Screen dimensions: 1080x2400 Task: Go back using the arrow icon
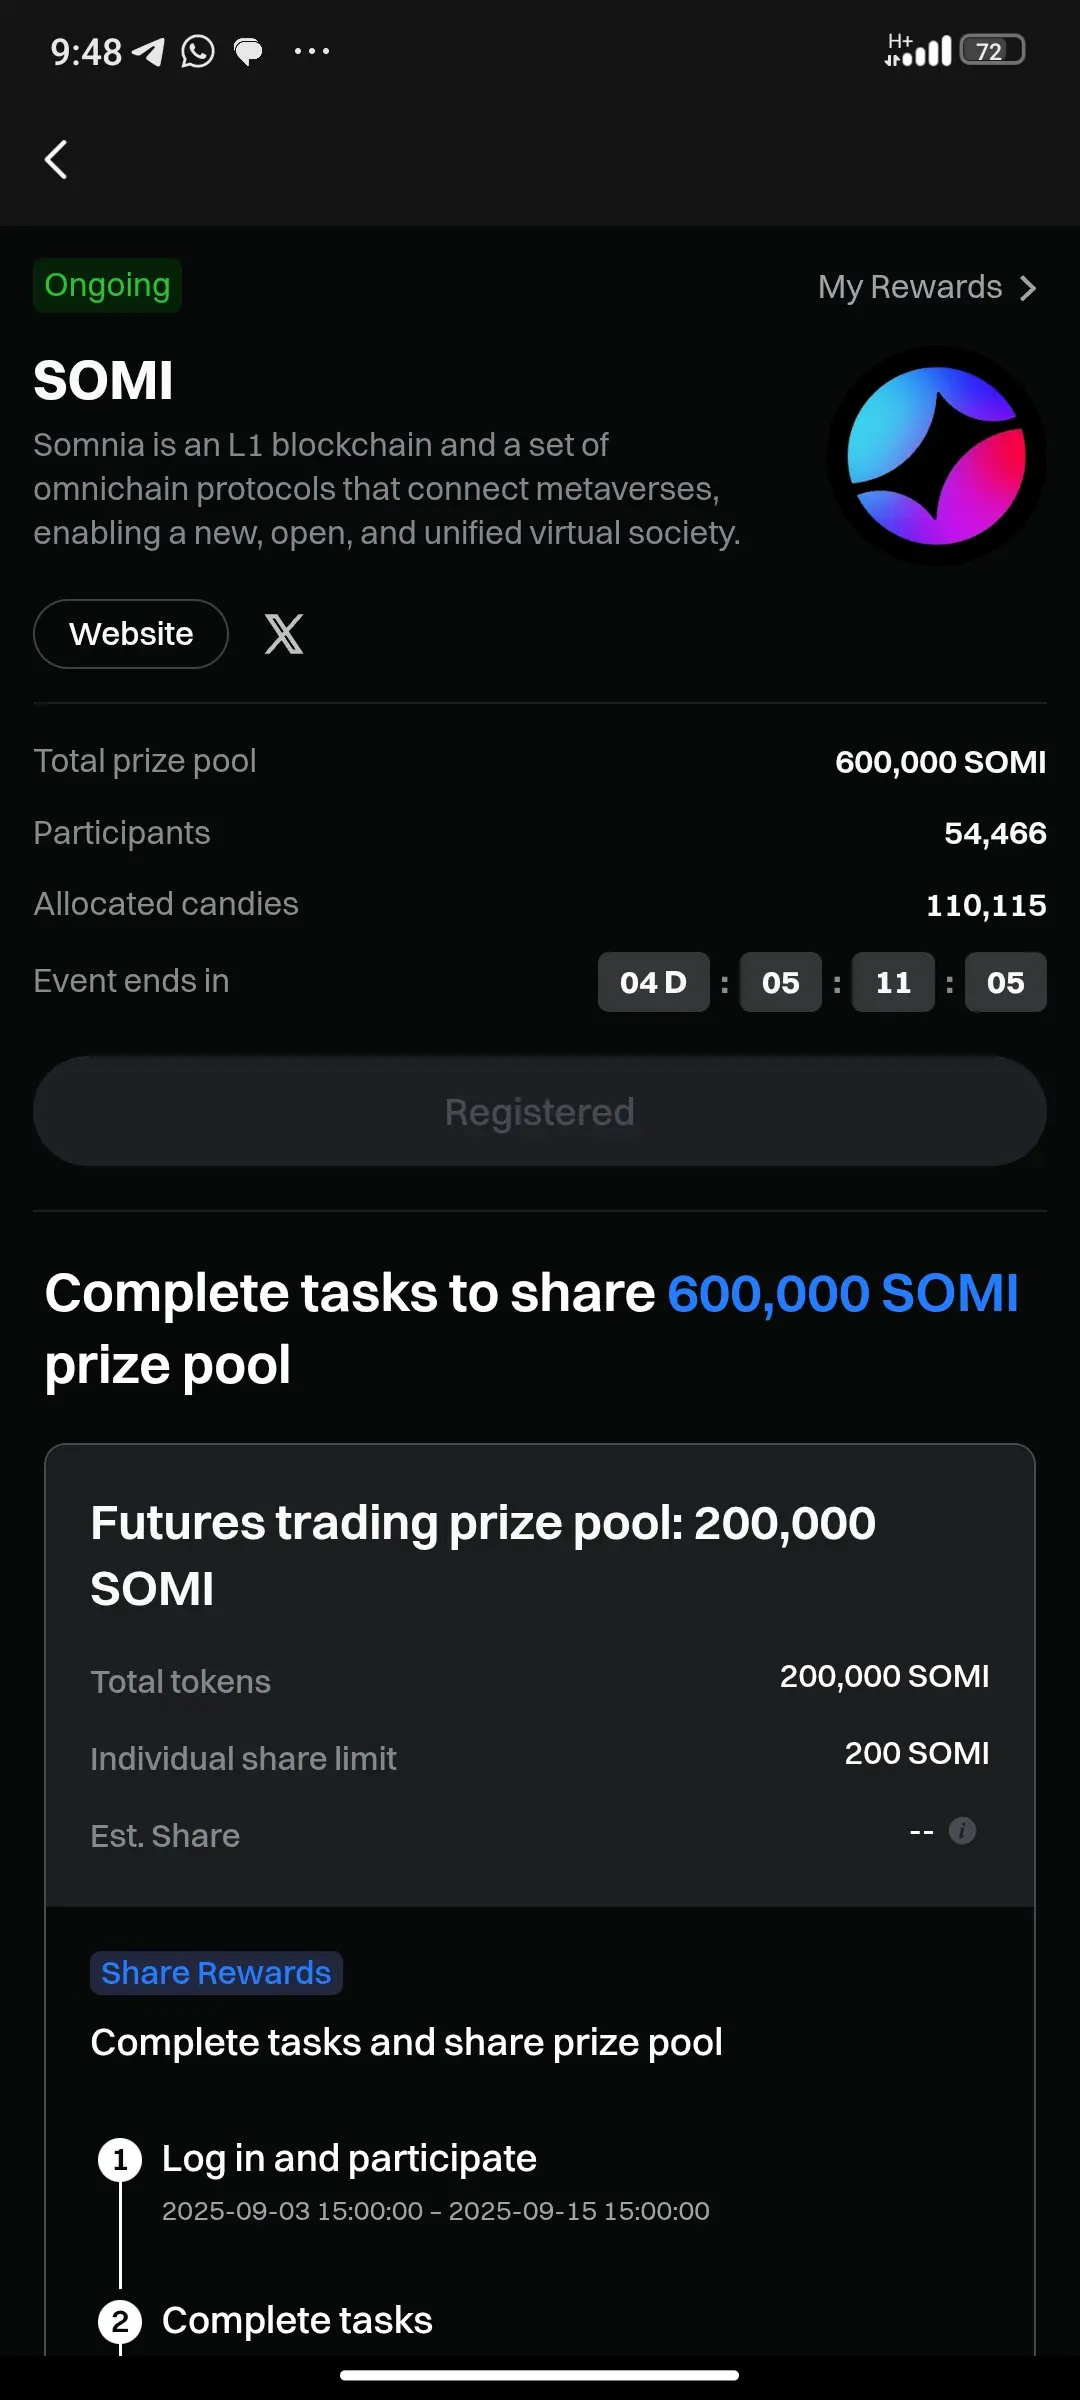(56, 159)
